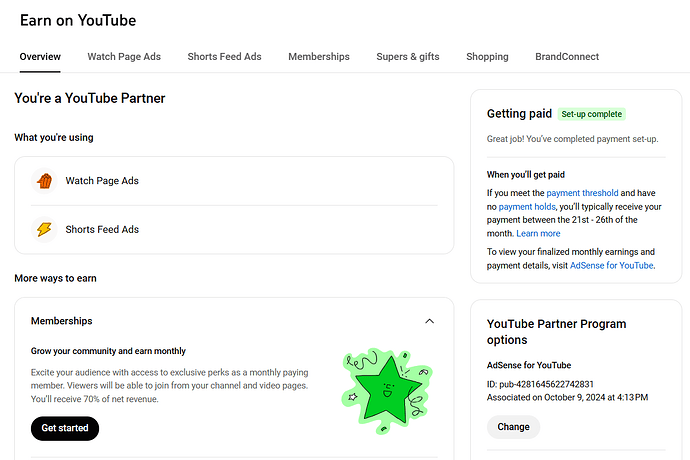Visit the AdSense for YouTube link
Viewport: 690px width, 460px height.
click(612, 265)
